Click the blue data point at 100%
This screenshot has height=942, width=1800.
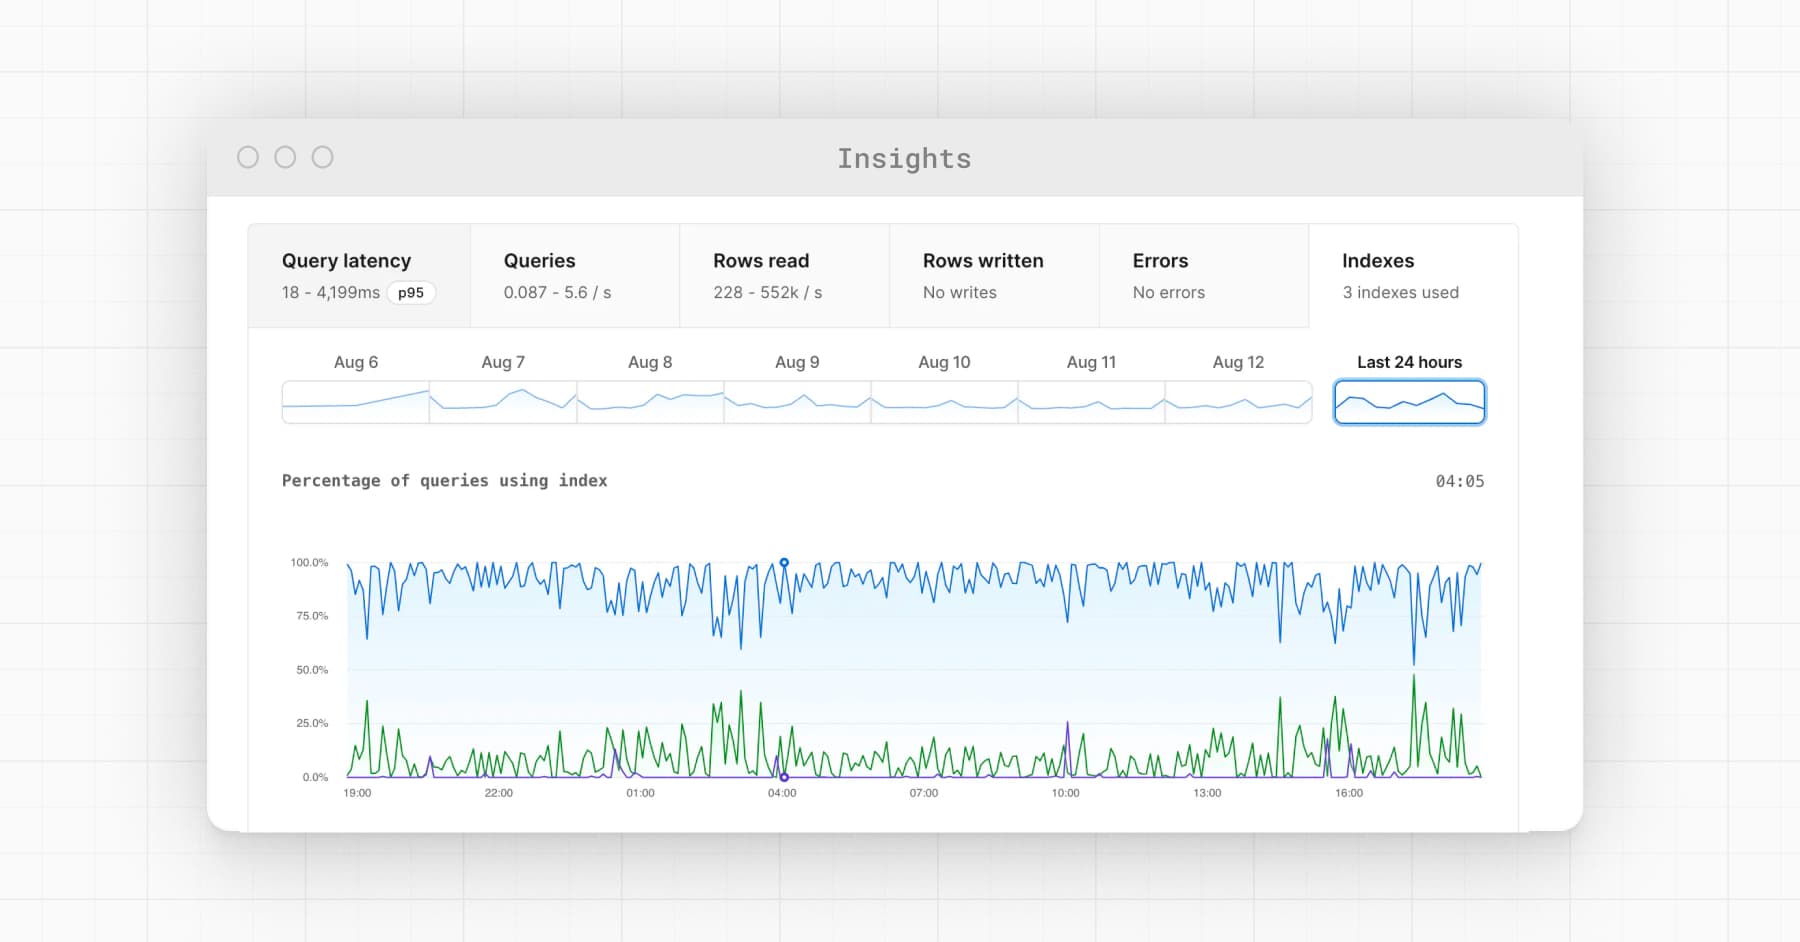click(x=784, y=563)
